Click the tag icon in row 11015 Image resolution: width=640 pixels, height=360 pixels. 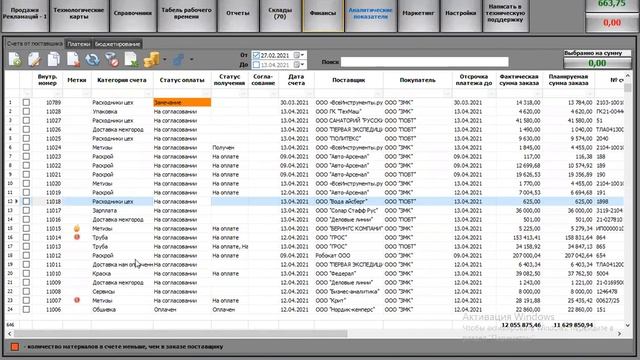coord(77,229)
